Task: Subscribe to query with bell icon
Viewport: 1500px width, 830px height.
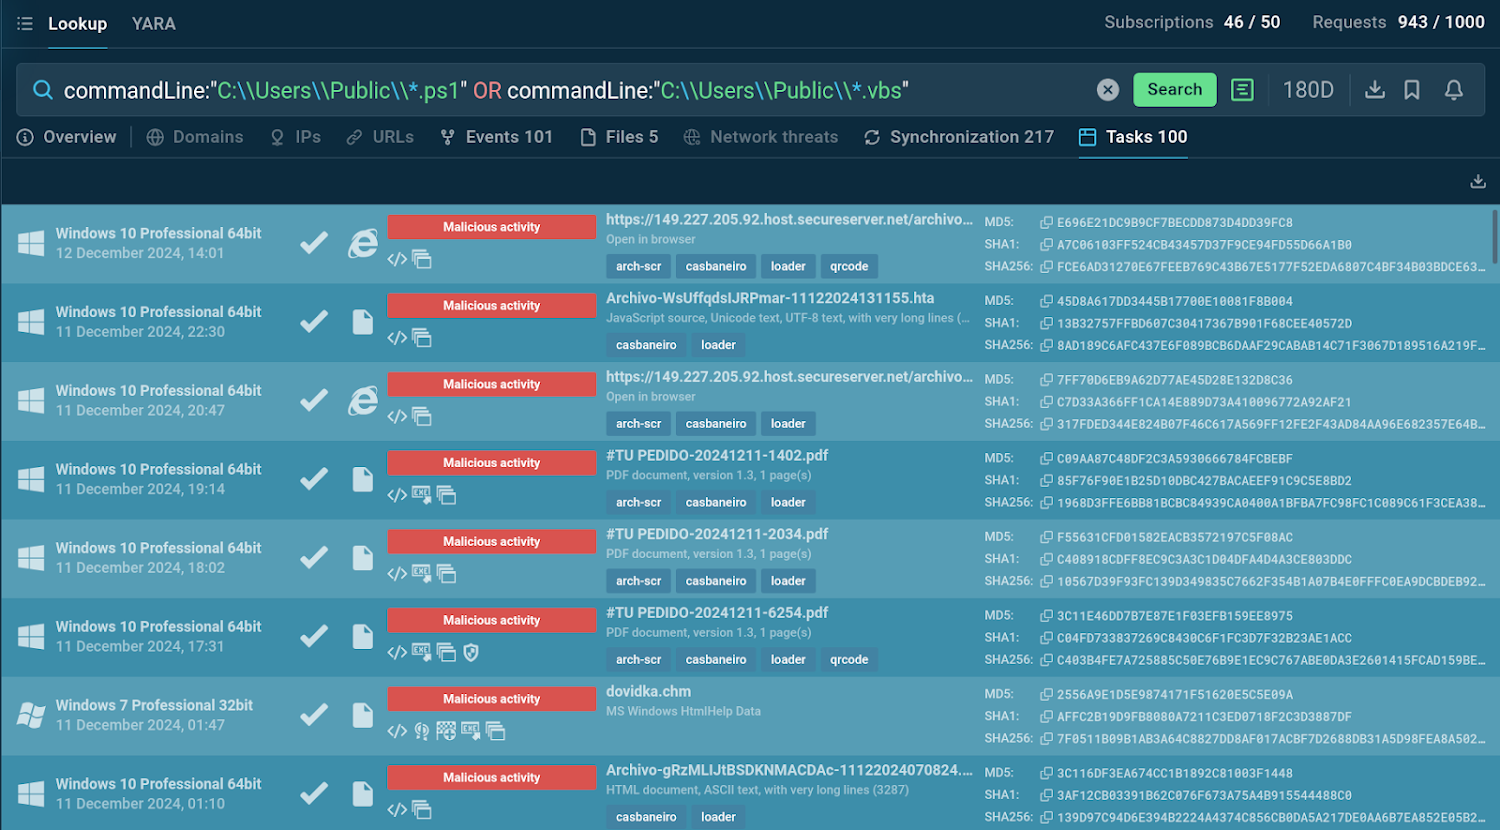Action: [x=1454, y=90]
